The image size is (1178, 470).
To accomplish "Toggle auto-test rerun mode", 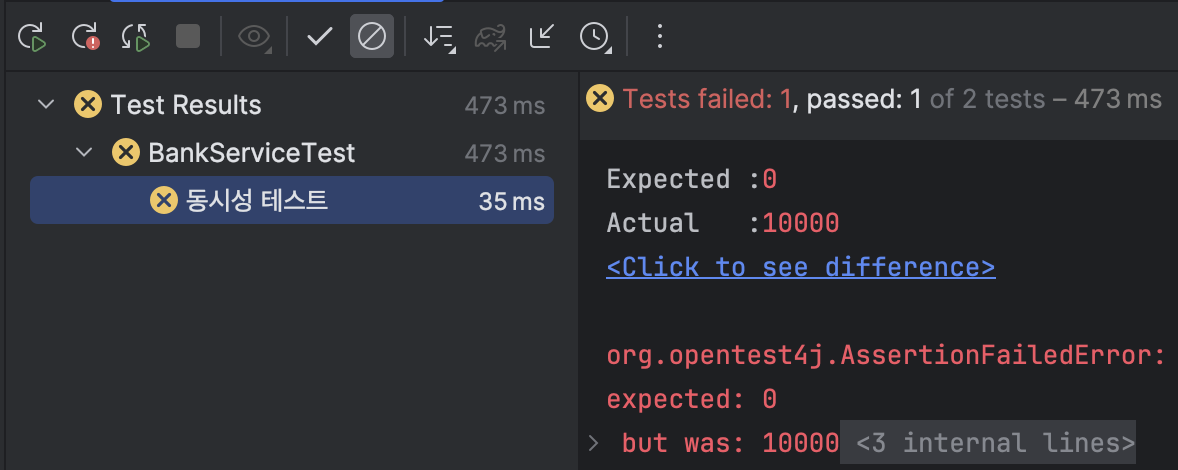I will (x=136, y=36).
